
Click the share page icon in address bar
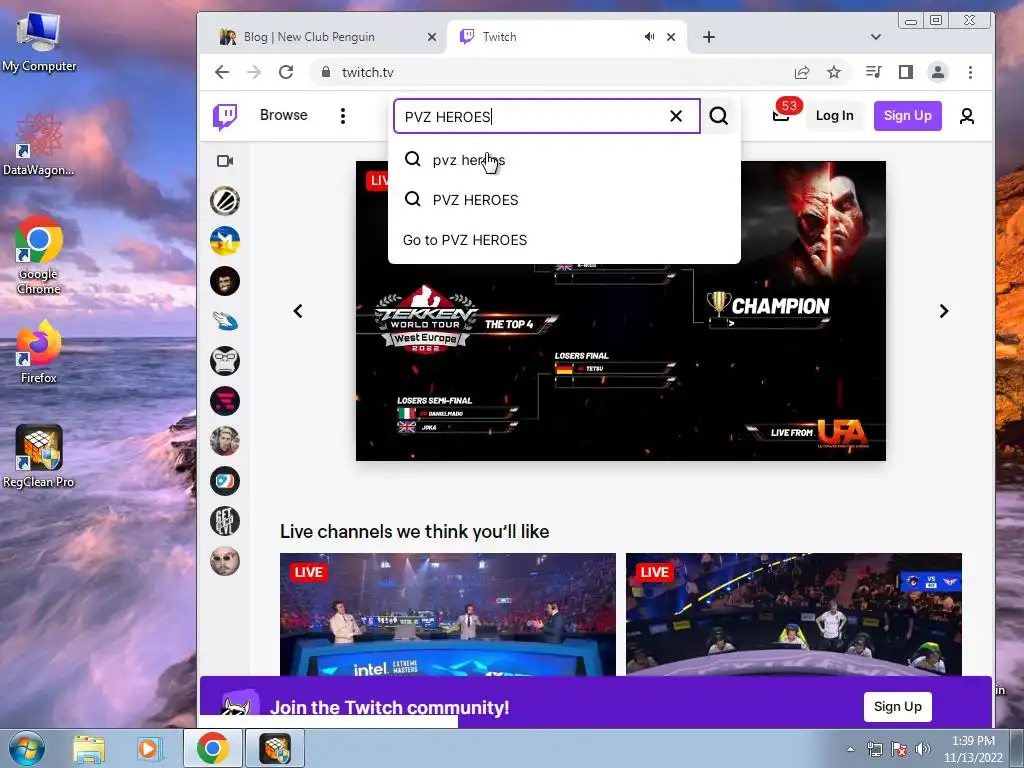tap(802, 72)
